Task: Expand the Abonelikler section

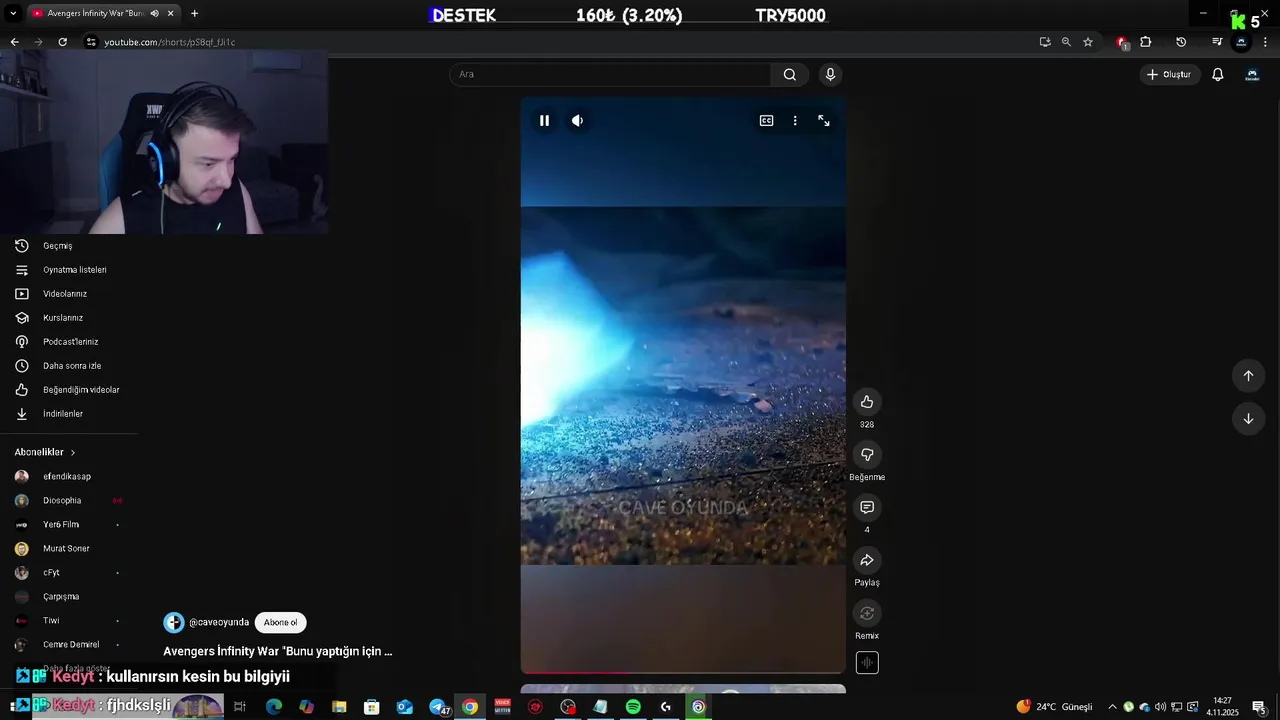Action: [x=45, y=452]
